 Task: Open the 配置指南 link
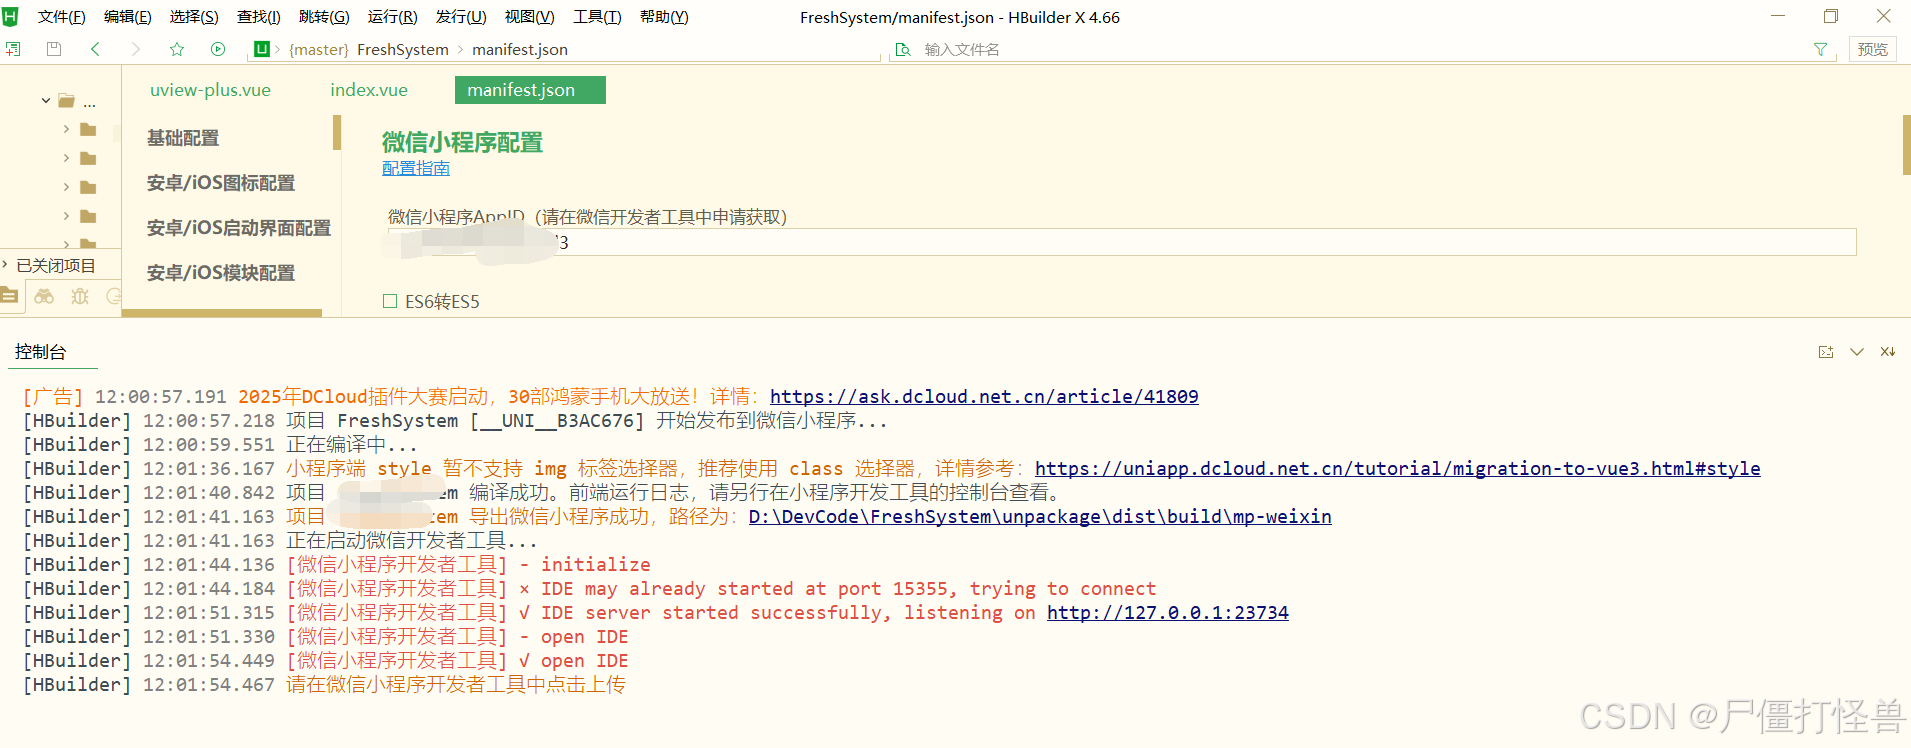(416, 168)
